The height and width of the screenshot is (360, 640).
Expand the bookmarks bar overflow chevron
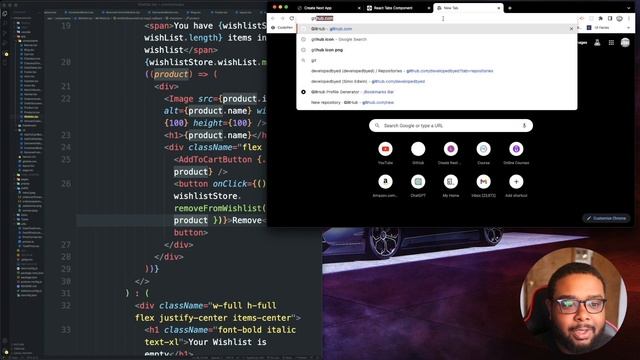click(629, 28)
